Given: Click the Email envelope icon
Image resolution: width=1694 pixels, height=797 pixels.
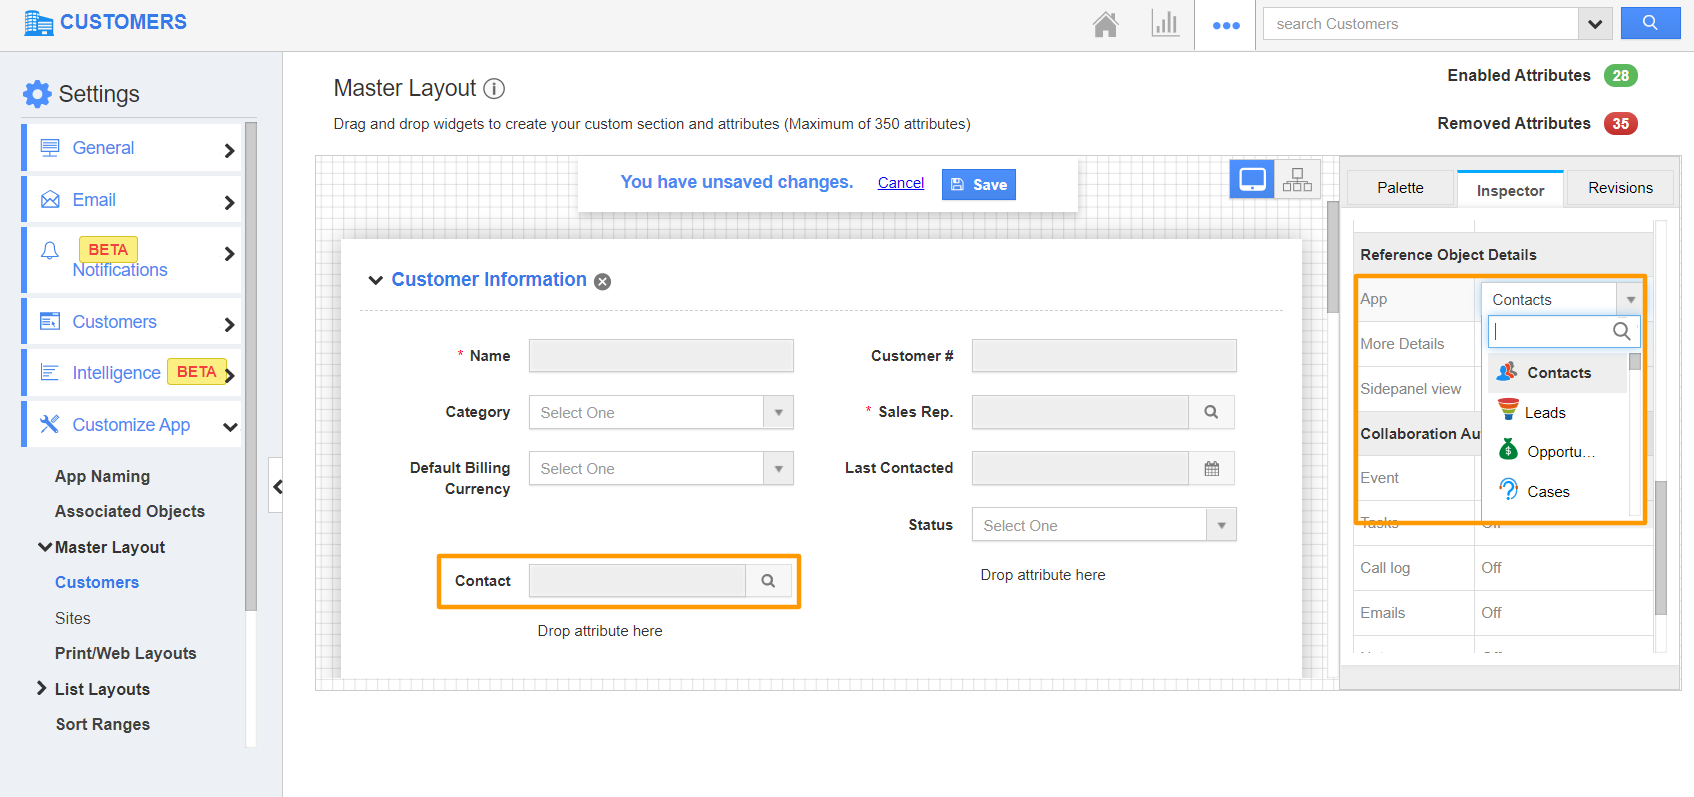Looking at the screenshot, I should pos(50,200).
